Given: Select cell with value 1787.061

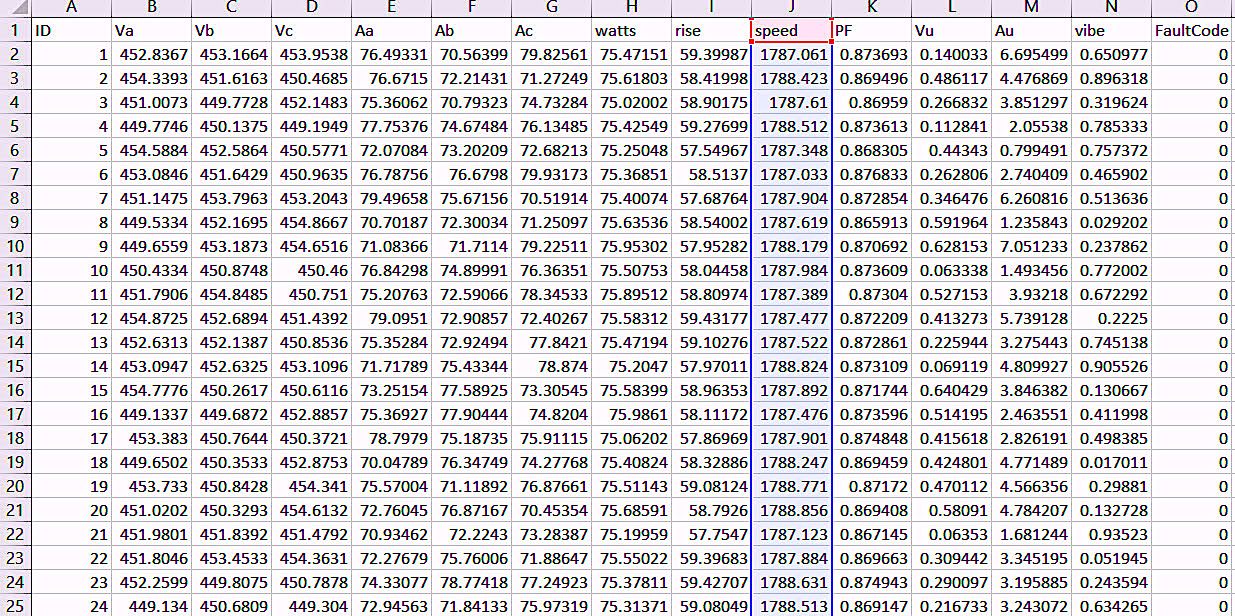Looking at the screenshot, I should point(791,54).
